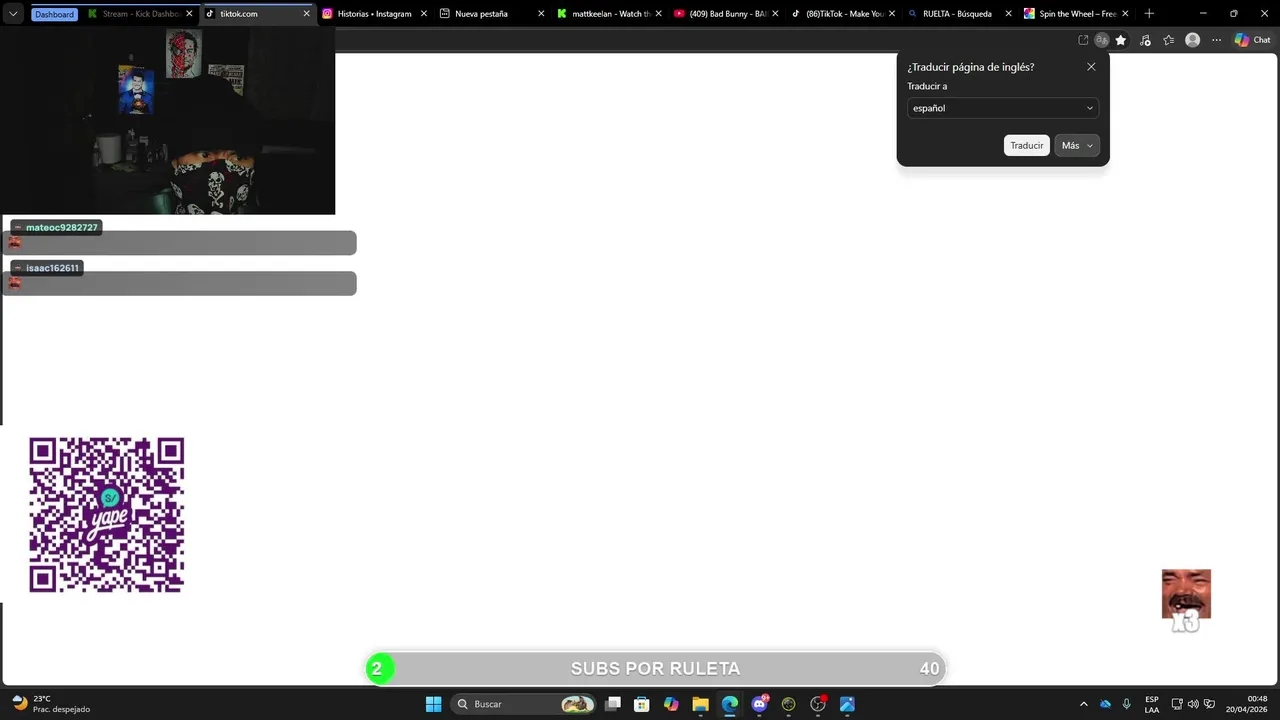Click the webcam overlay video feed
The height and width of the screenshot is (720, 1280).
click(x=168, y=120)
